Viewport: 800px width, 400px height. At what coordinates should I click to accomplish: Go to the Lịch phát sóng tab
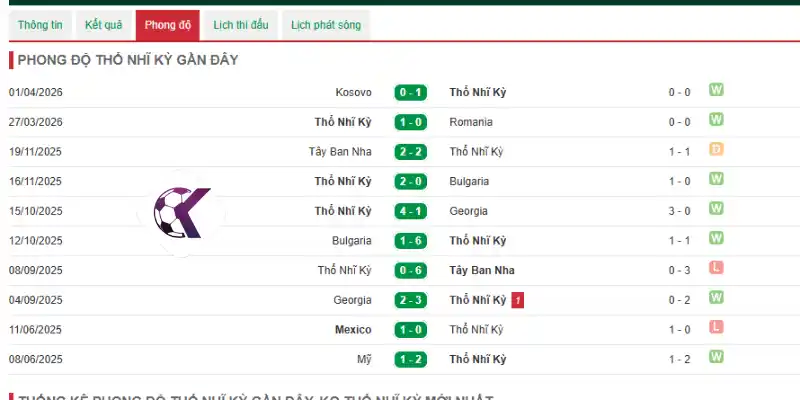[326, 25]
